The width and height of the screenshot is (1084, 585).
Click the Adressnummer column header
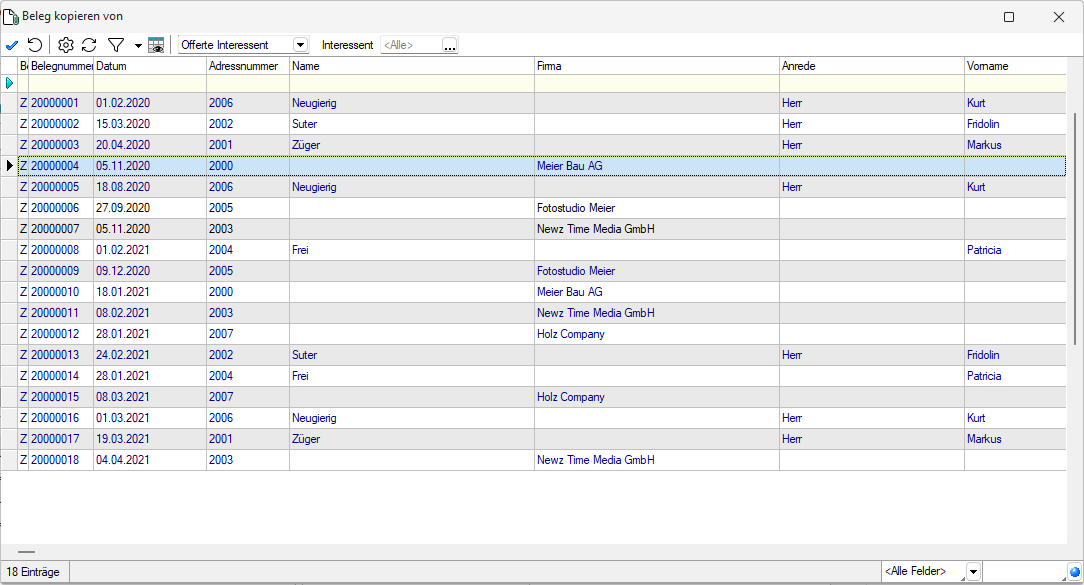[247, 66]
